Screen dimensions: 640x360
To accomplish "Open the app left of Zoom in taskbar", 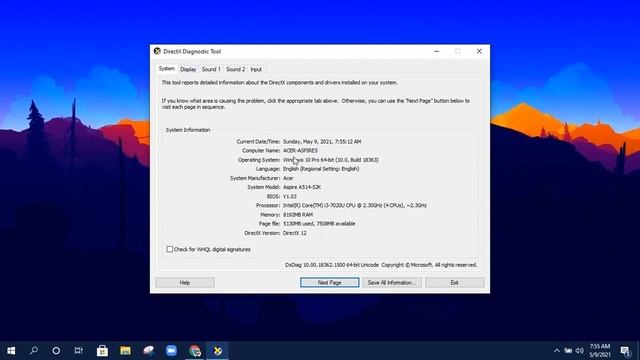I will click(149, 351).
